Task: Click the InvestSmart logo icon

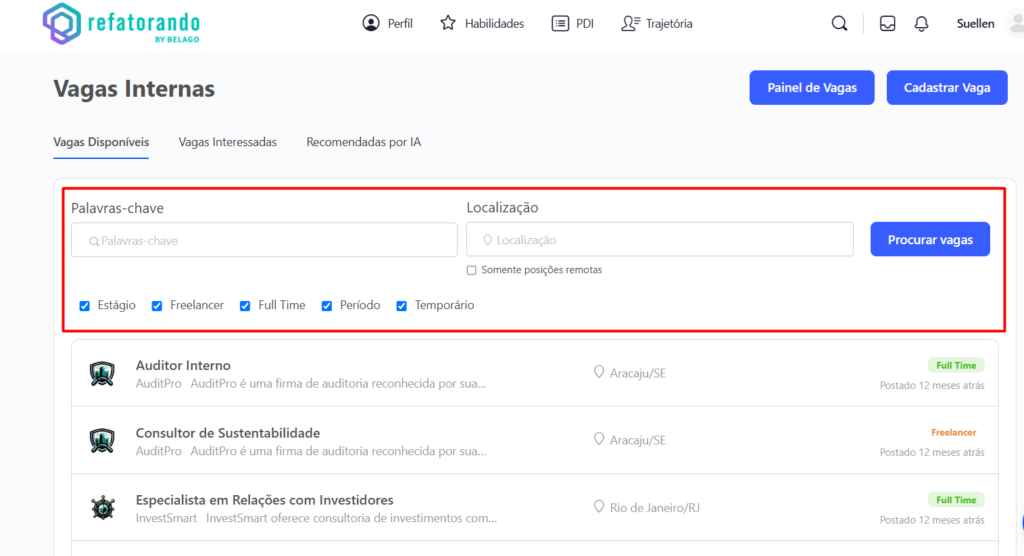Action: tap(103, 507)
